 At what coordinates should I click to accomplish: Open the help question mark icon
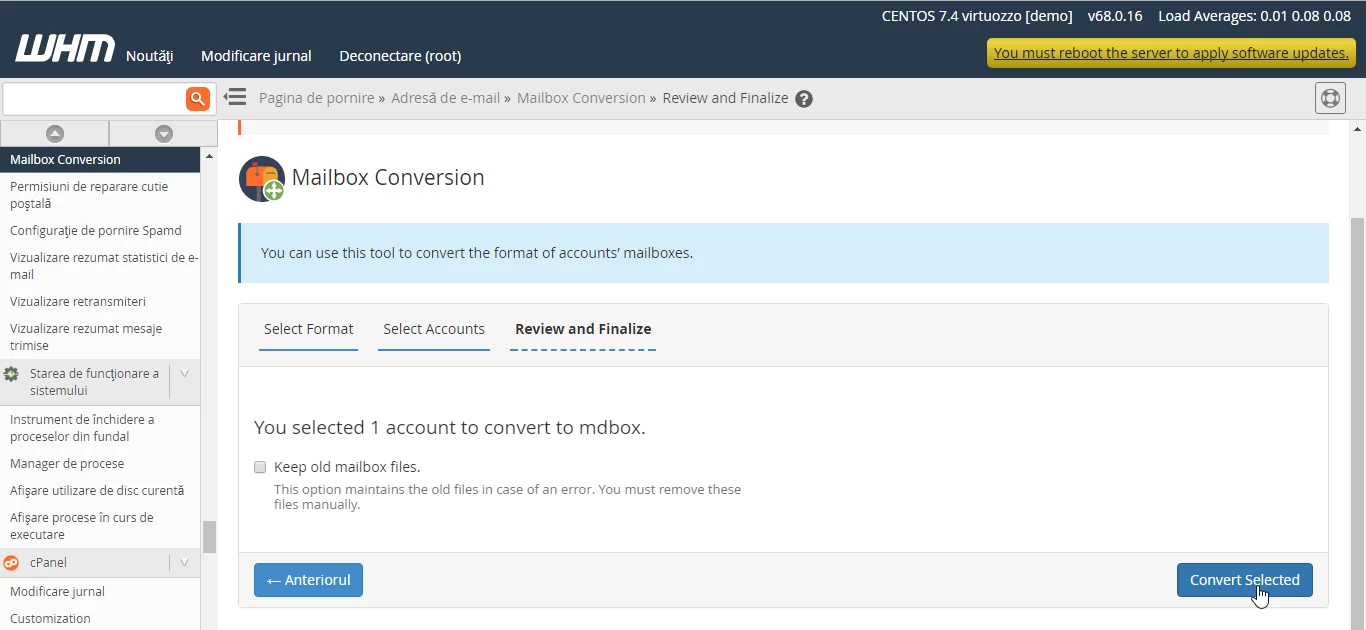coord(804,99)
